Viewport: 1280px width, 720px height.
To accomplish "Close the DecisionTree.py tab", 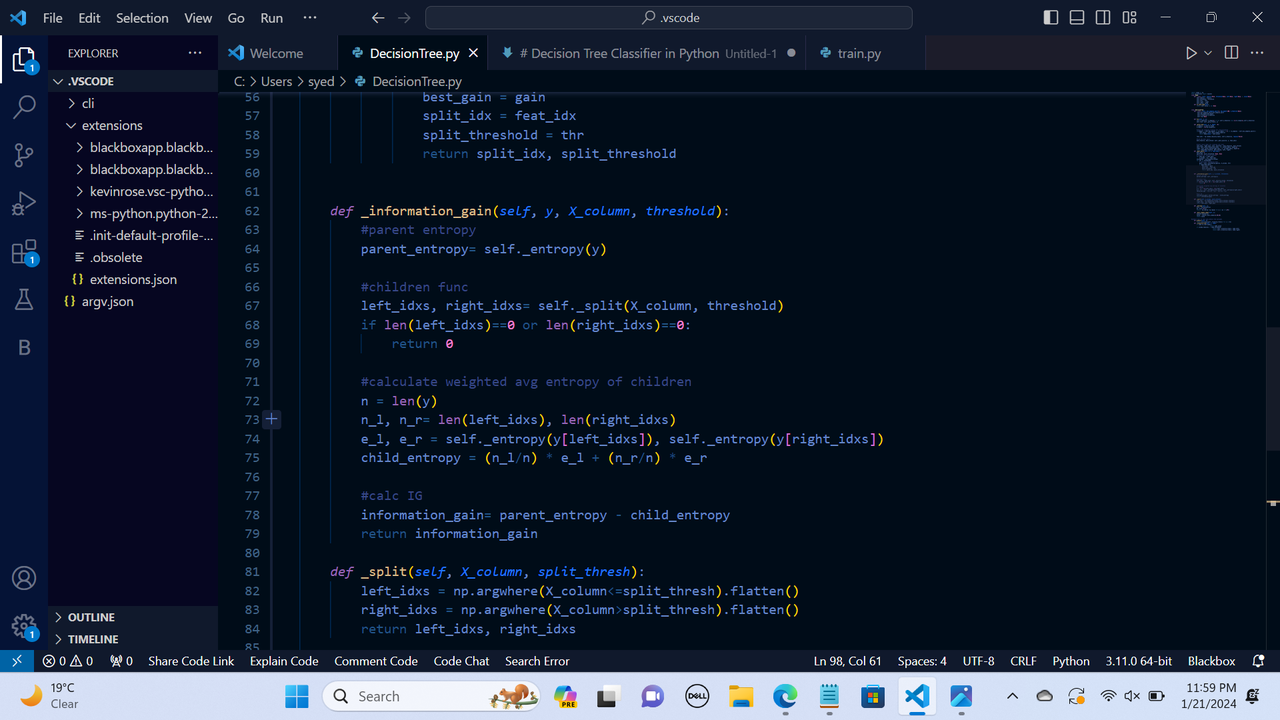I will click(x=474, y=53).
